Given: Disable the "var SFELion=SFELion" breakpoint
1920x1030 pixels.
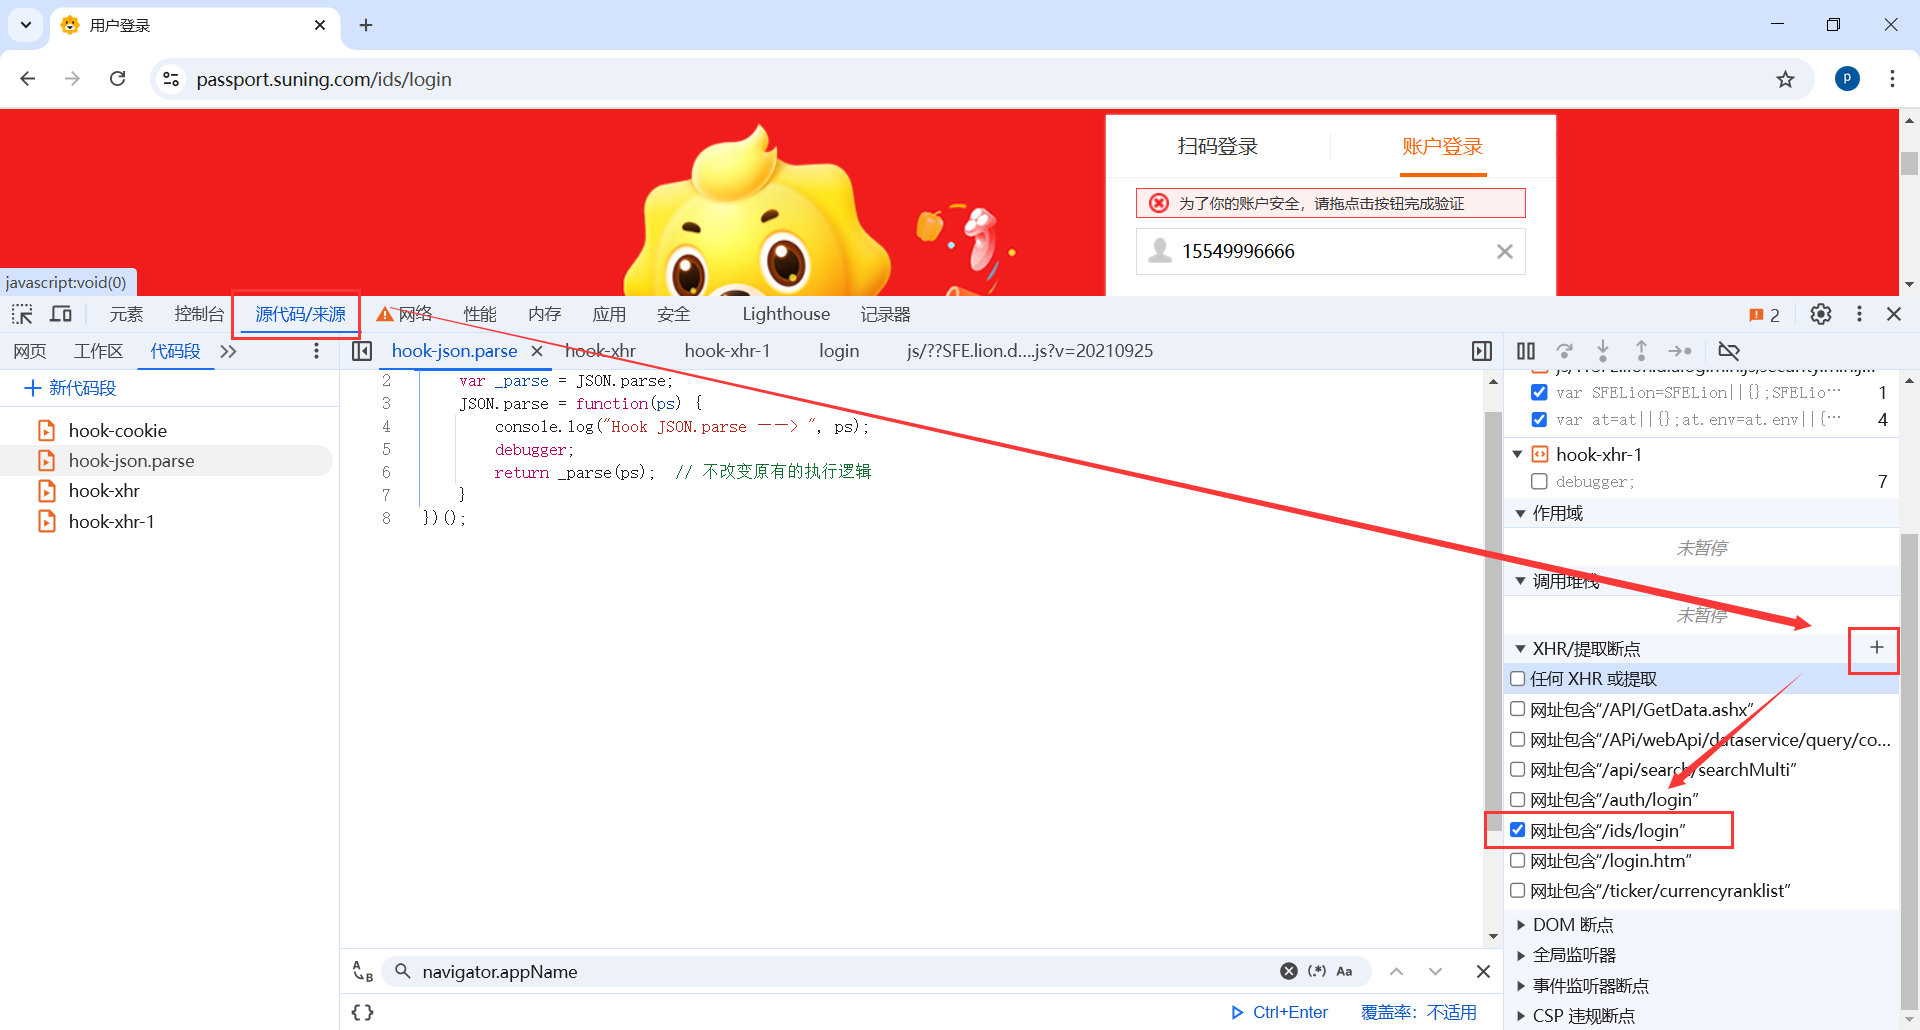Looking at the screenshot, I should coord(1539,392).
